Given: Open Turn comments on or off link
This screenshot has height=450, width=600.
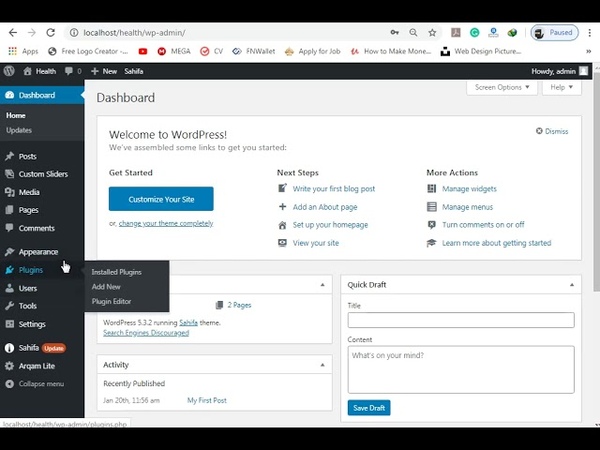Looking at the screenshot, I should point(483,225).
